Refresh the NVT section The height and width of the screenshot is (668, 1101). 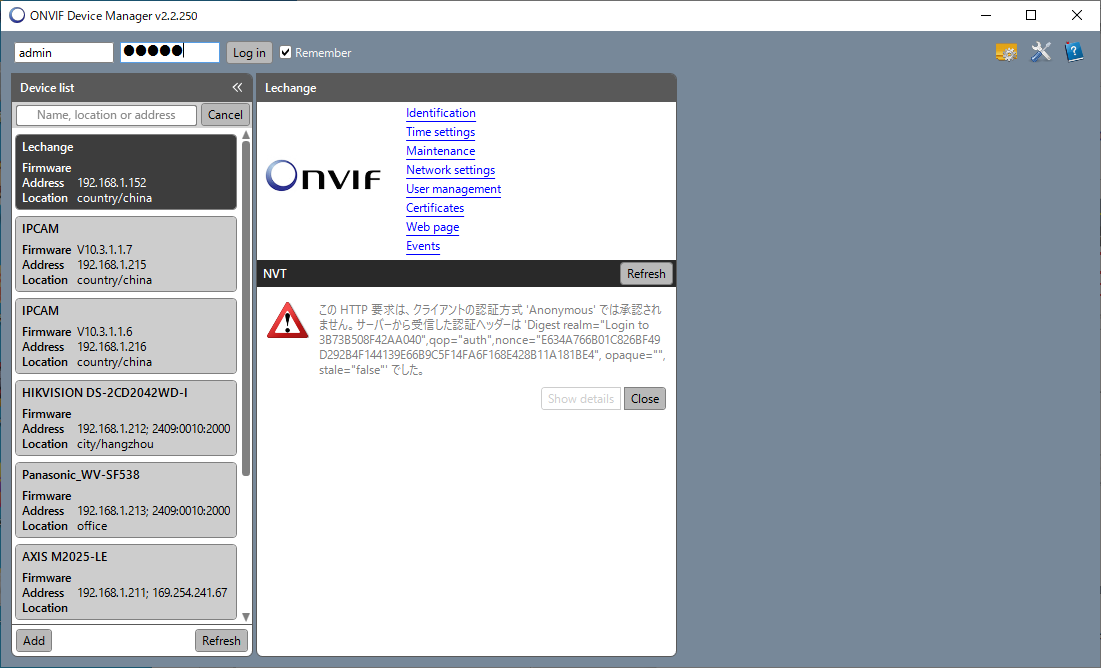point(646,273)
